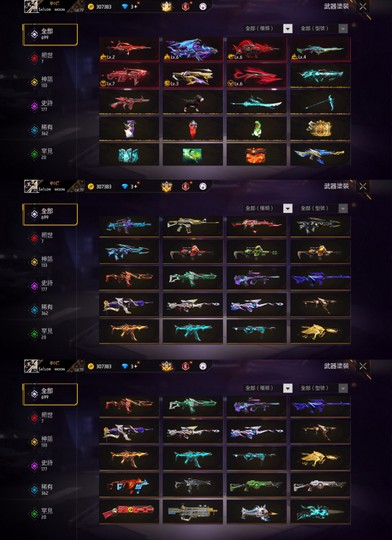392x540 pixels.
Task: Select the cyan scythe melee weapon
Action: 320,102
